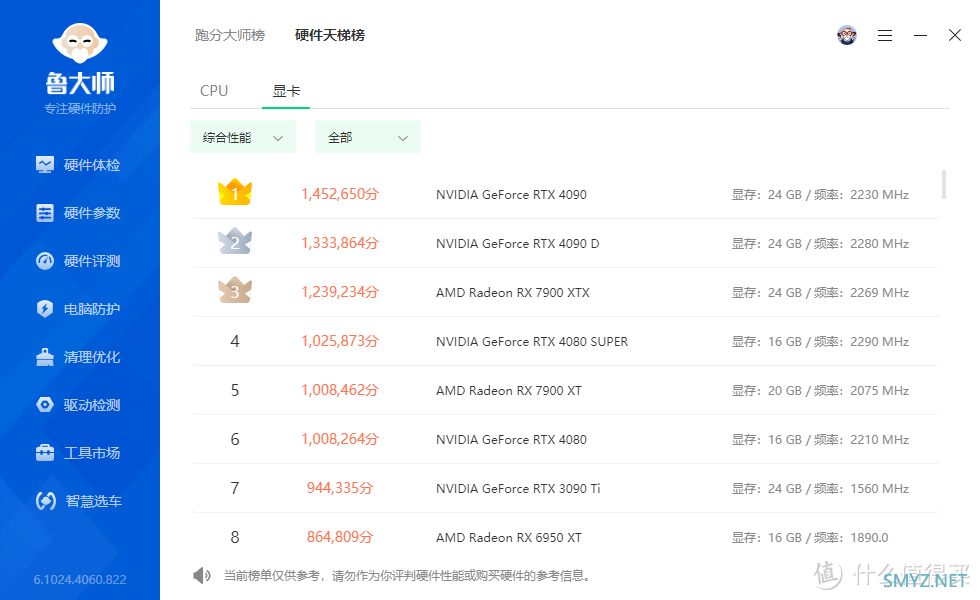Click score 1,239,234分
The image size is (980, 600).
340,292
